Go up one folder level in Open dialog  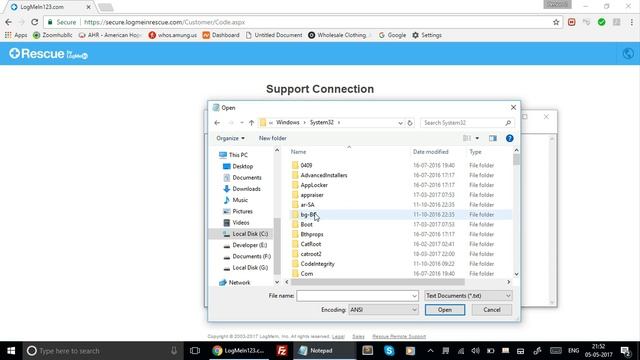pos(251,122)
